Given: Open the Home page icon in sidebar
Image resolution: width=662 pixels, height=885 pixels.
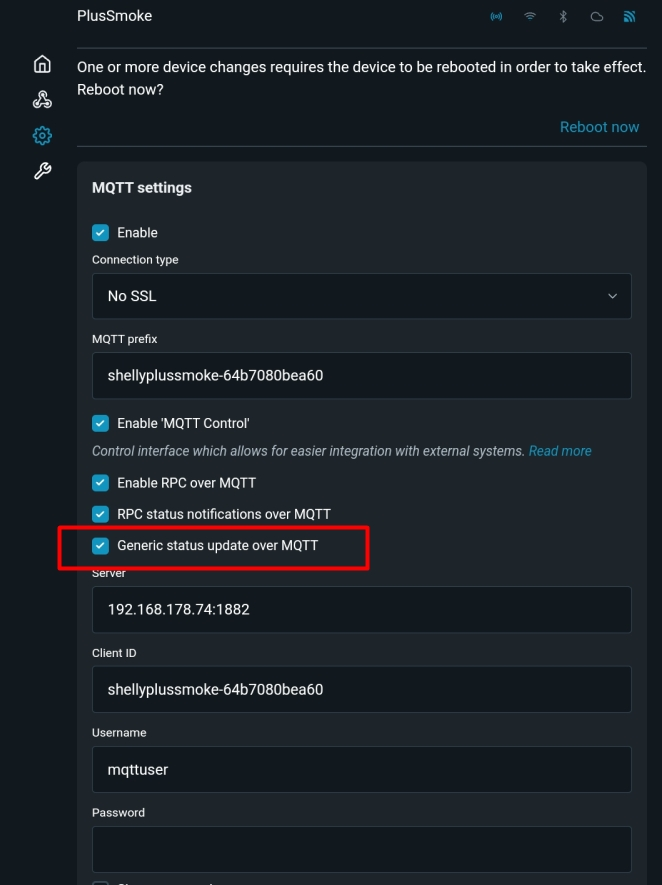Looking at the screenshot, I should [42, 64].
